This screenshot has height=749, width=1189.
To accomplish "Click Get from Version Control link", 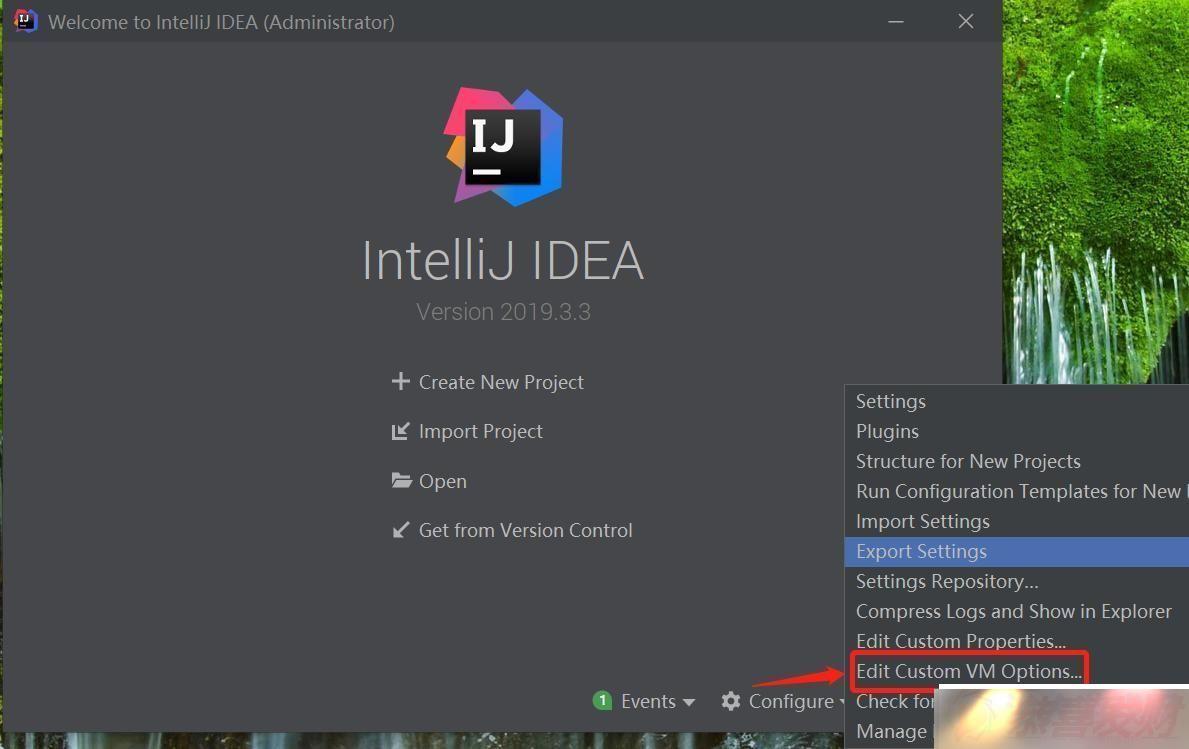I will 525,531.
